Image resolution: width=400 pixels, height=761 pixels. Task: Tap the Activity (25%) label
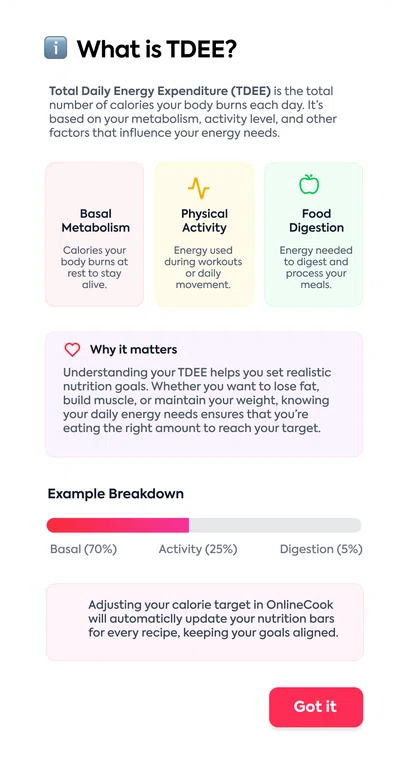click(198, 549)
